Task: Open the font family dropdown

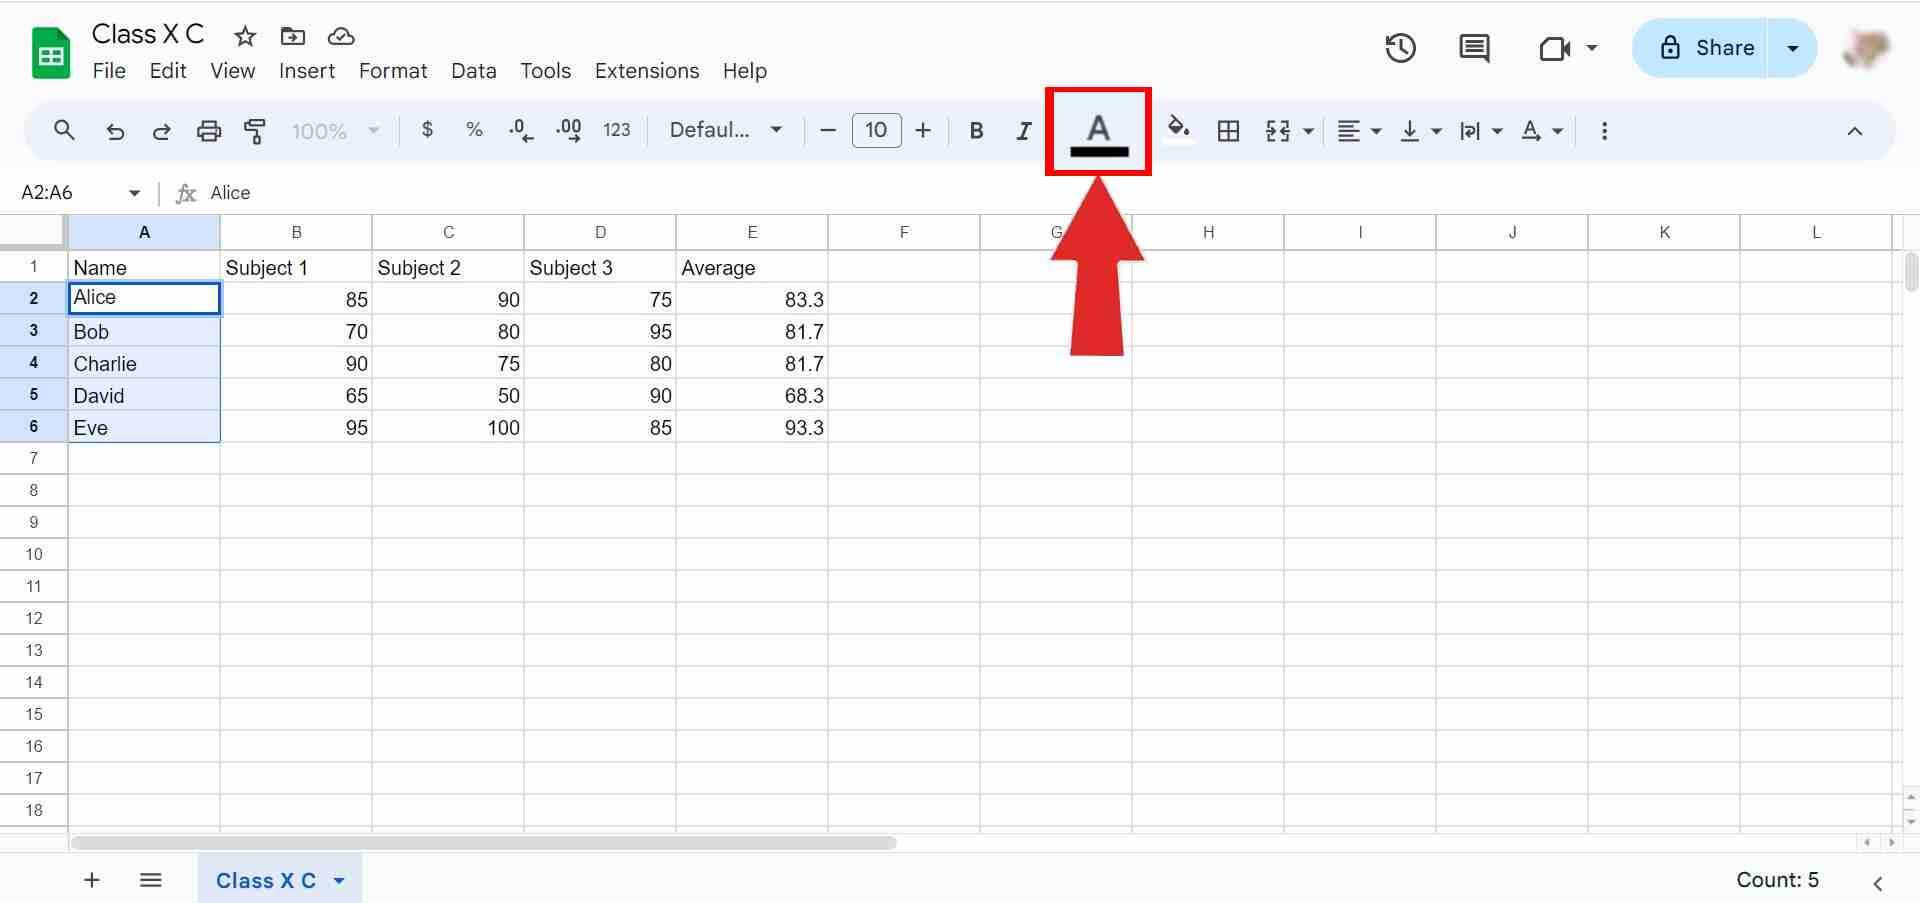Action: (725, 130)
